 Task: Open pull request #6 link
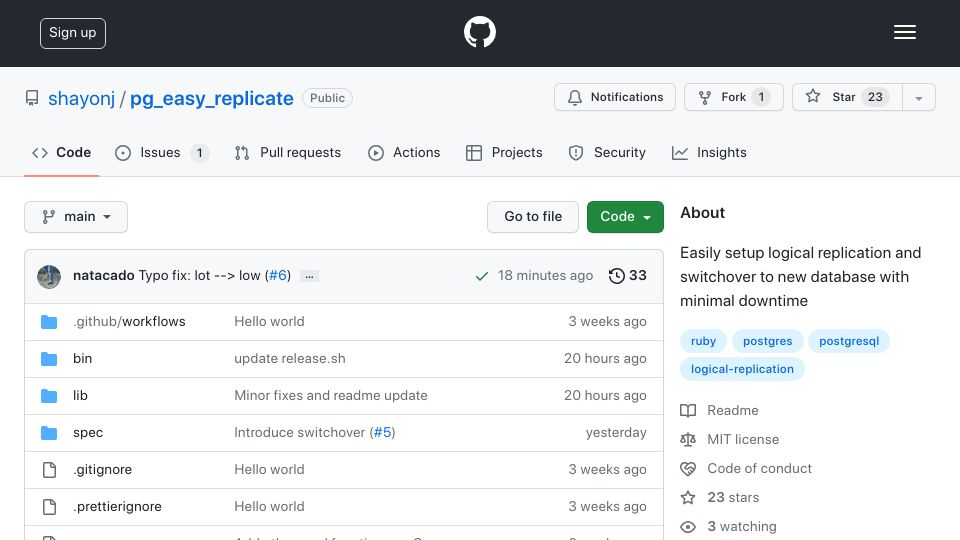click(278, 276)
